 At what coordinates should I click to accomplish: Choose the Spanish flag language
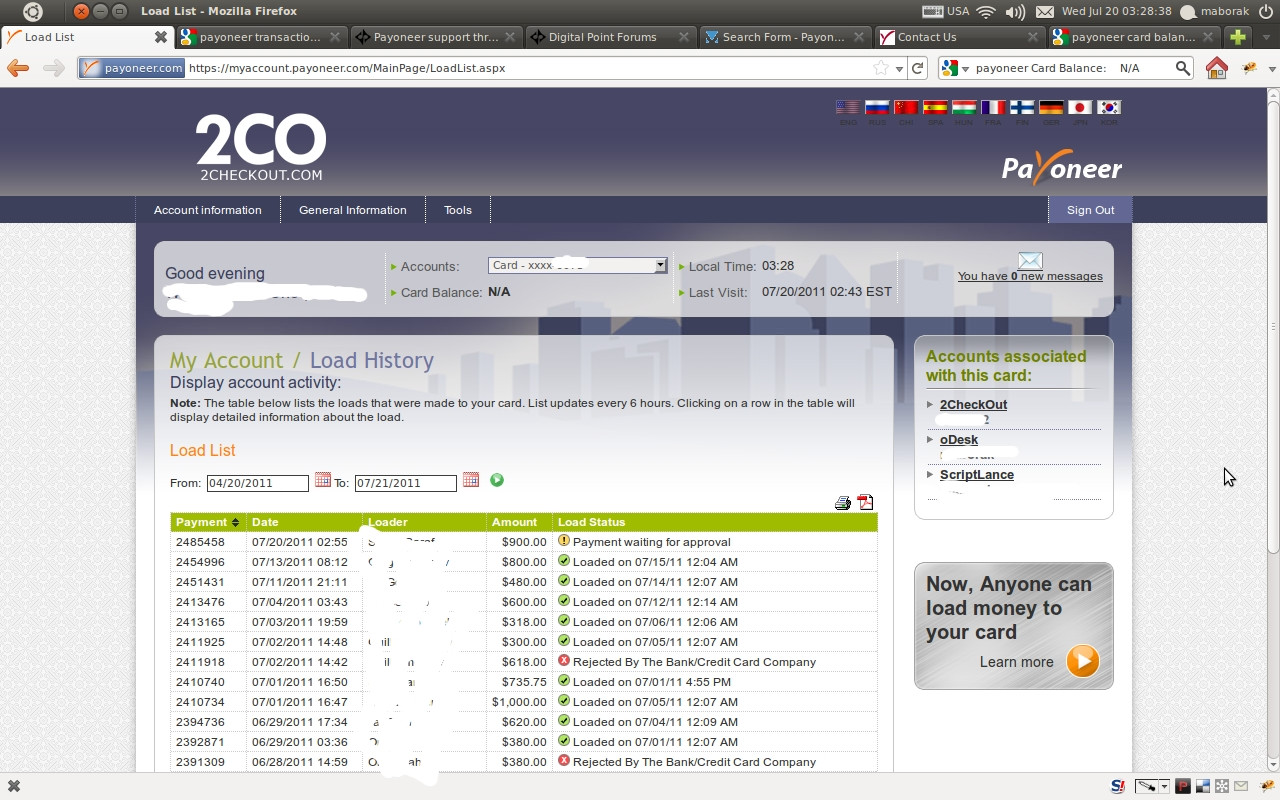point(935,108)
